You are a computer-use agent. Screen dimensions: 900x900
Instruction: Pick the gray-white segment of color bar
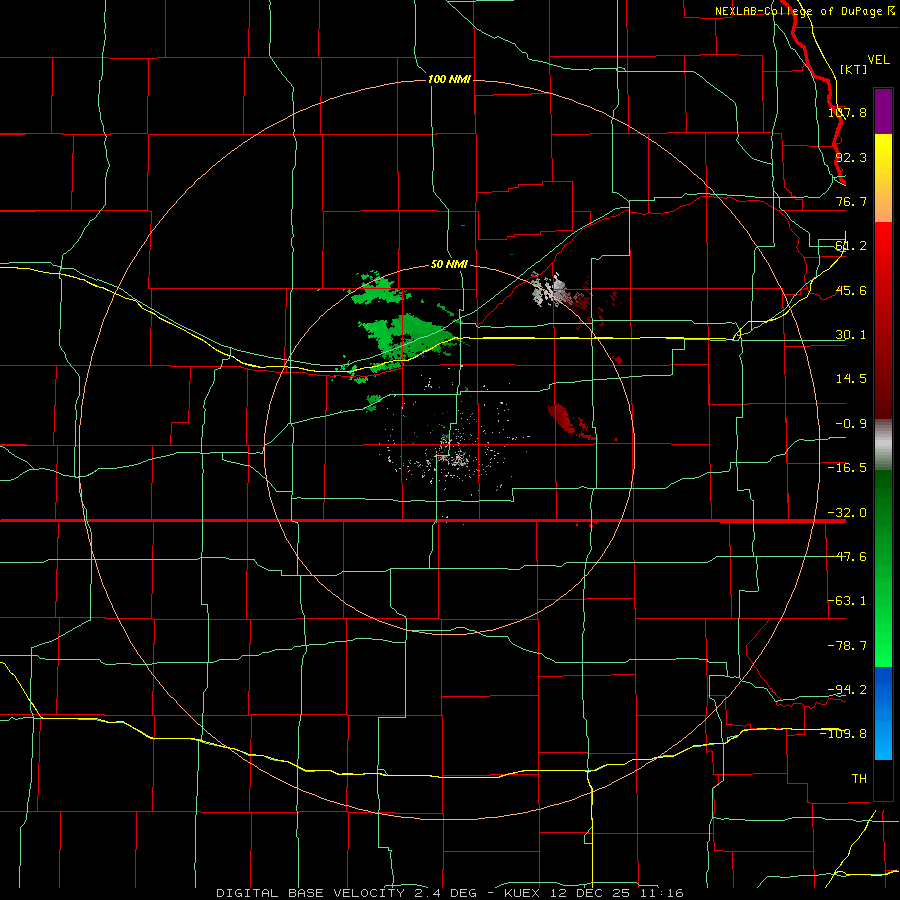tap(883, 444)
